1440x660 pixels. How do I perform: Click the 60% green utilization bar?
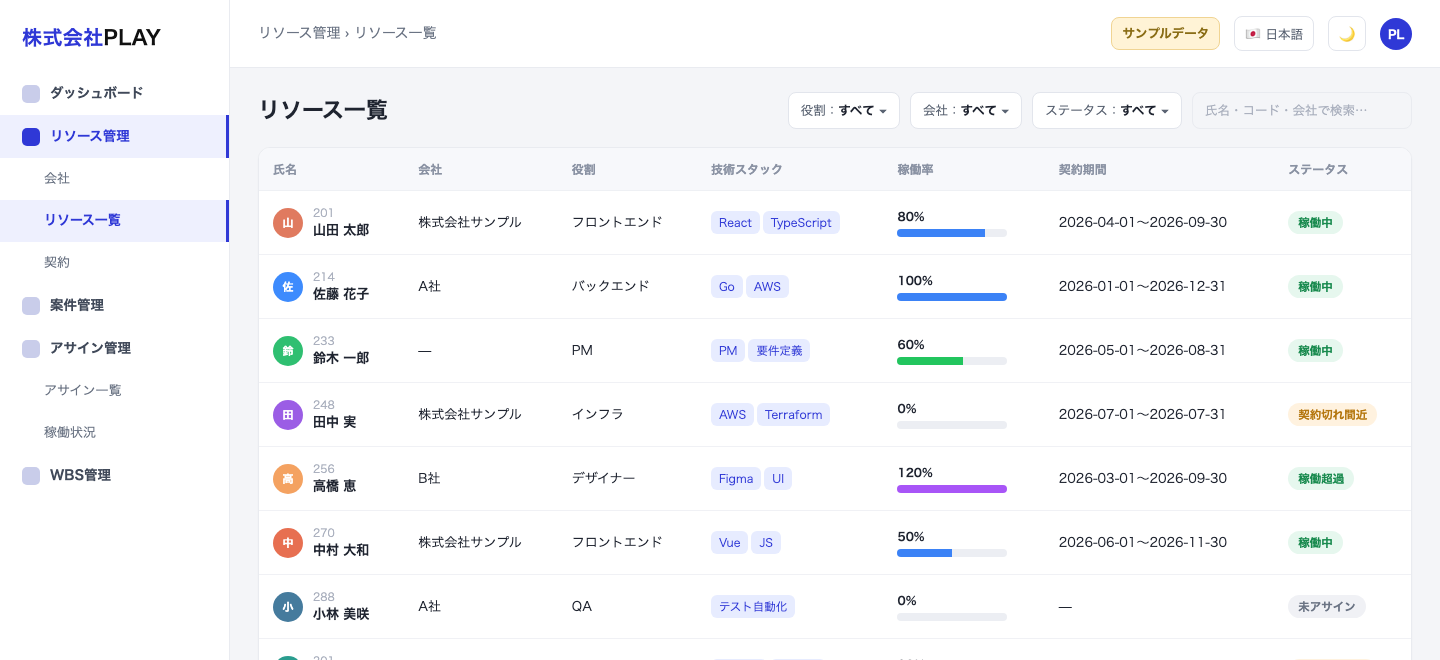click(x=952, y=361)
